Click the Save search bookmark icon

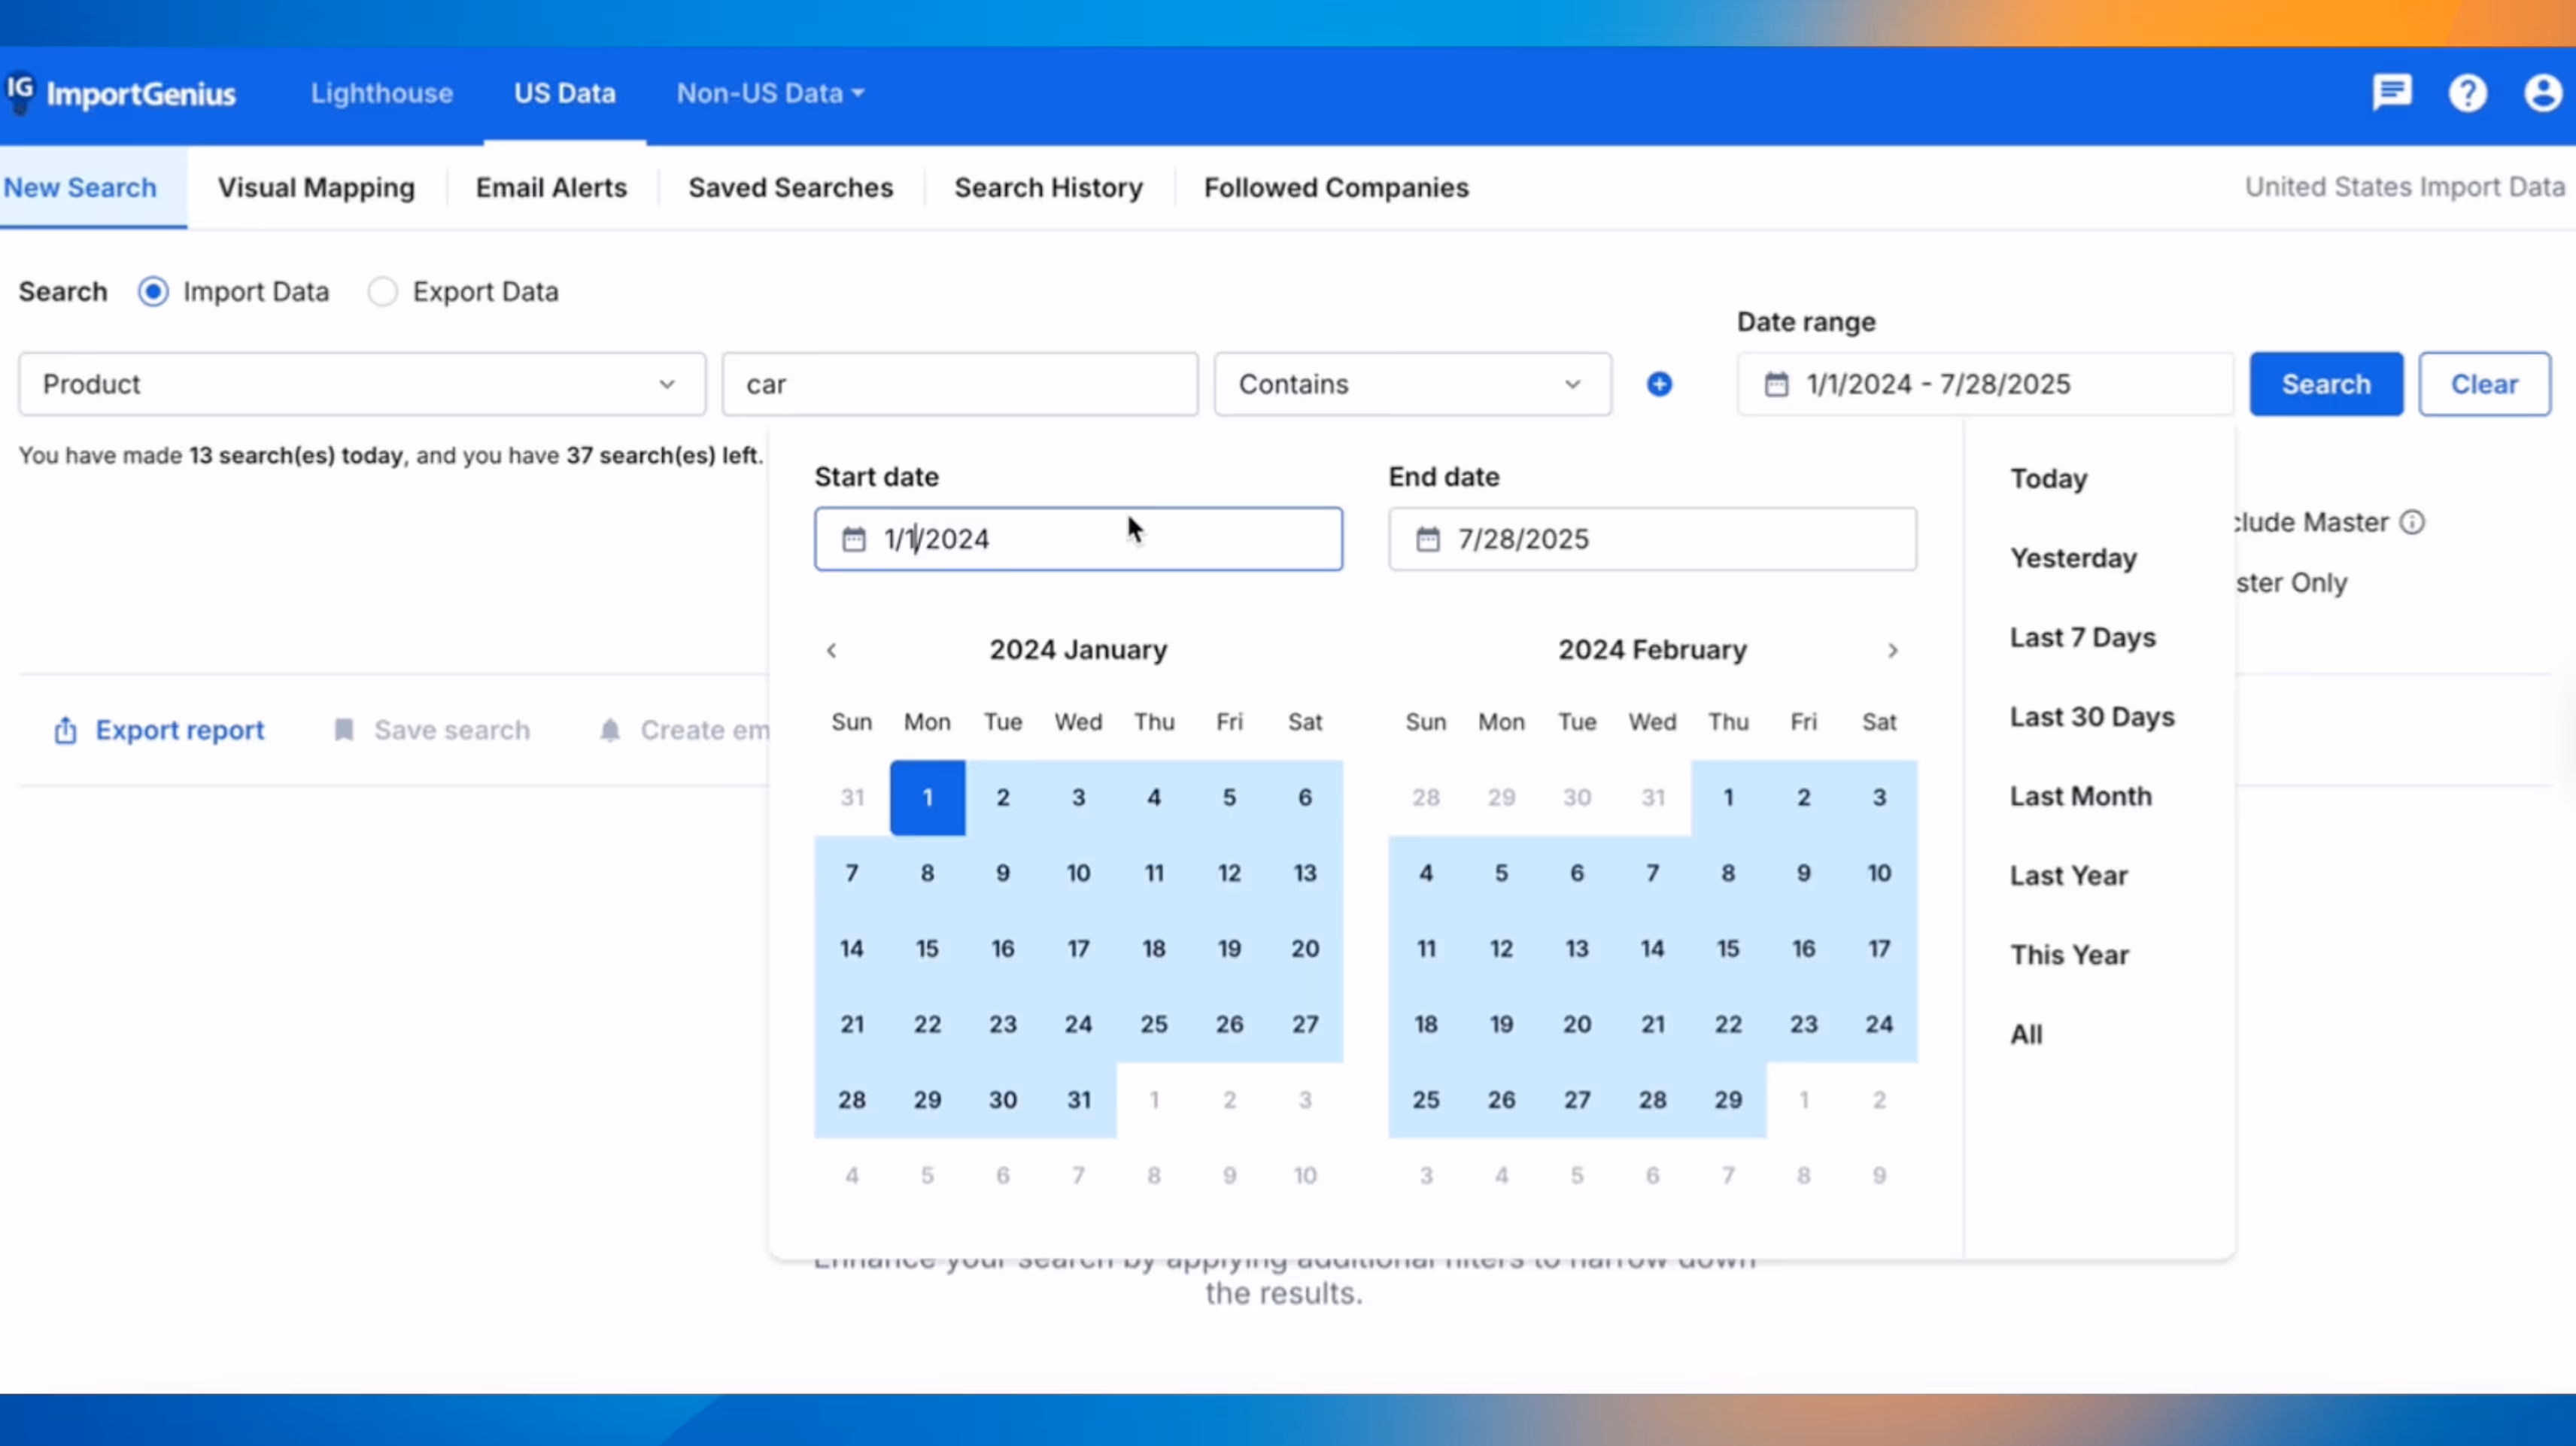(x=344, y=730)
